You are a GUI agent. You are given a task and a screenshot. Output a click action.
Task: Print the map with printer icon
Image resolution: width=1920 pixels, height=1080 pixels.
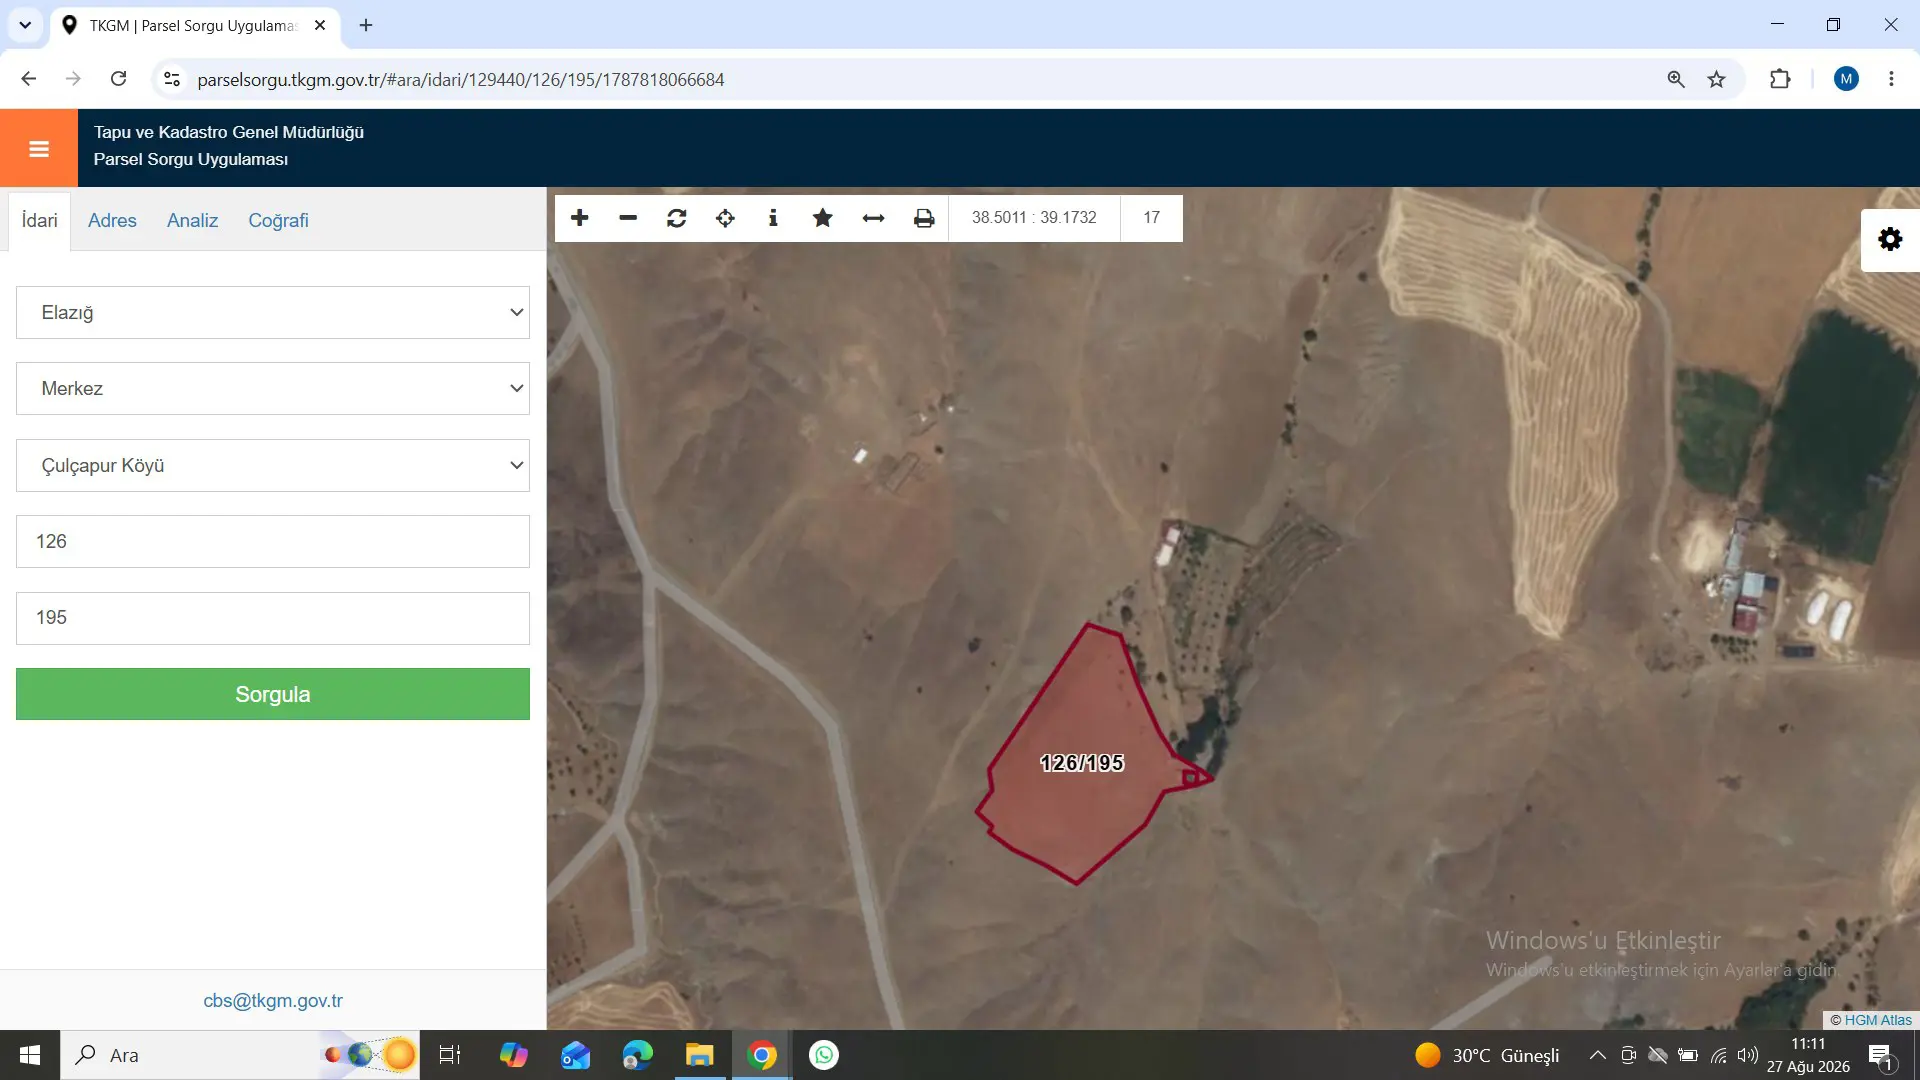(x=924, y=218)
